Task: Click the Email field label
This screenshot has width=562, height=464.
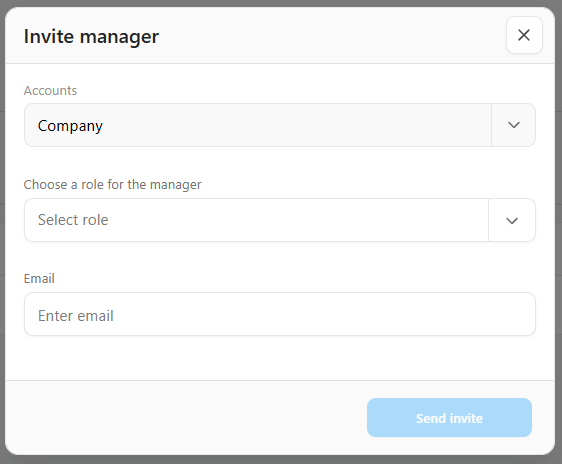Action: (x=39, y=278)
